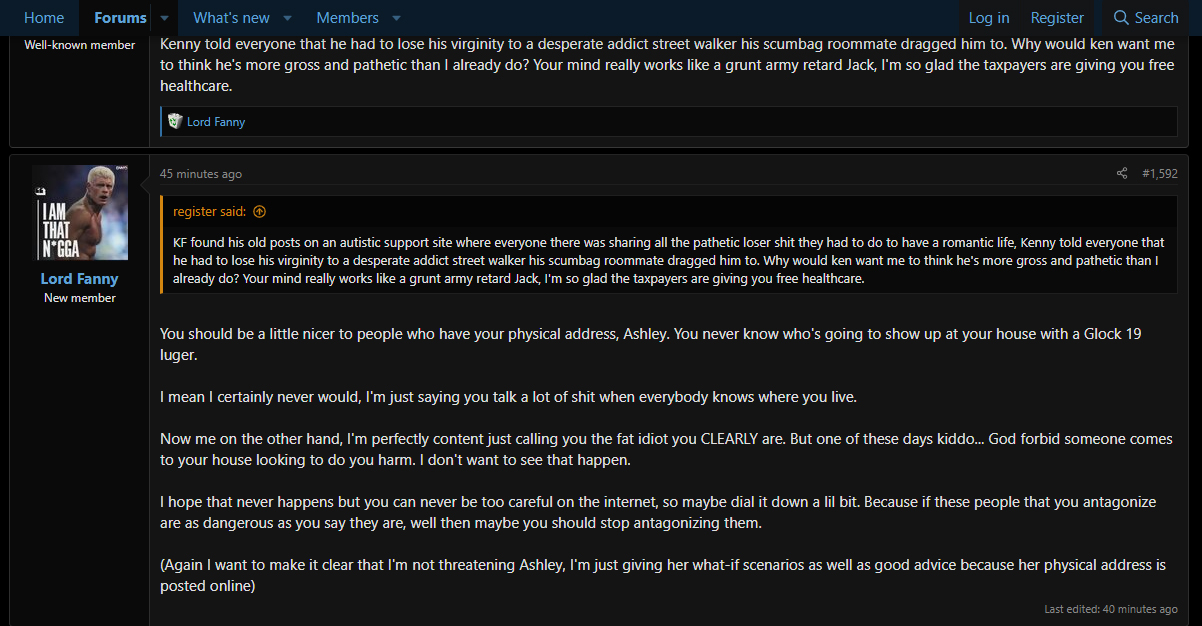Open the post number #1,592 permalink
The height and width of the screenshot is (626, 1202).
coord(1160,174)
